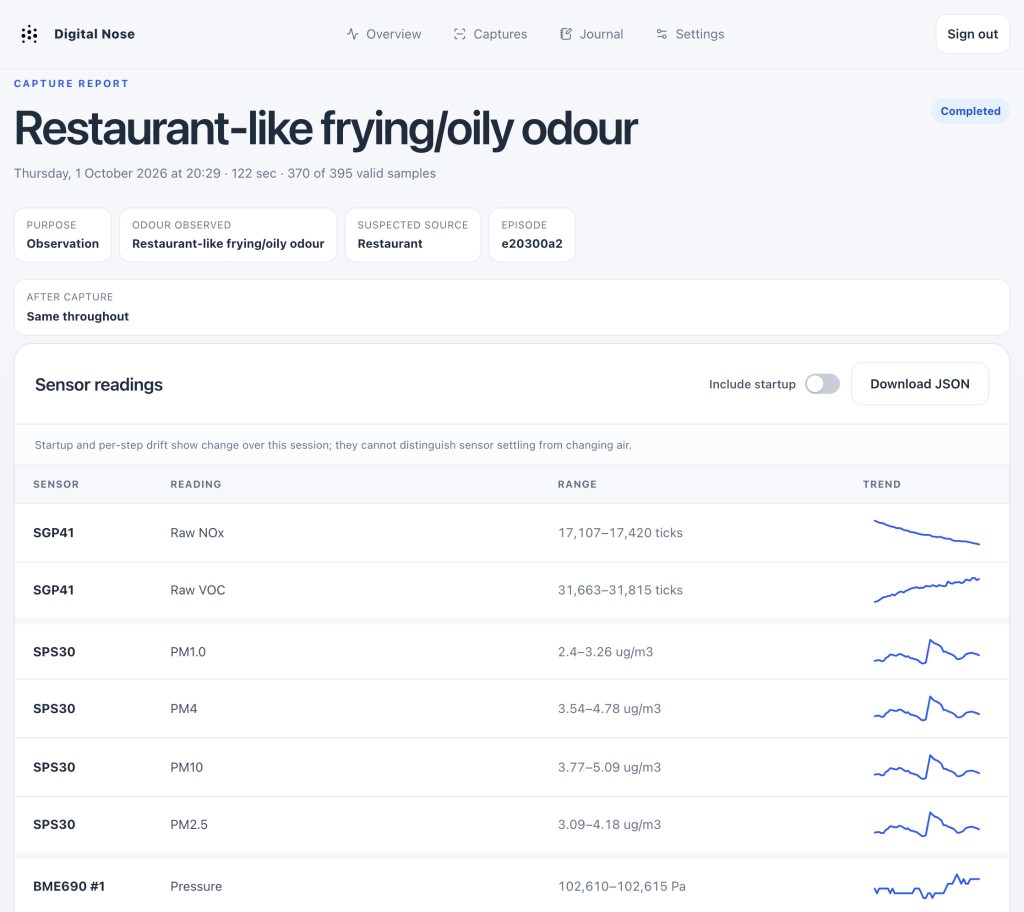Click the 31,663–31,815 ticks range
Image resolution: width=1024 pixels, height=912 pixels.
620,590
